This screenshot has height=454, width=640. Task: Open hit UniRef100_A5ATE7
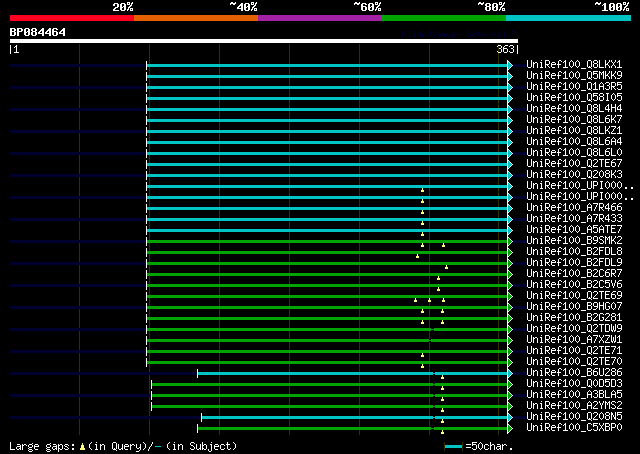click(574, 229)
